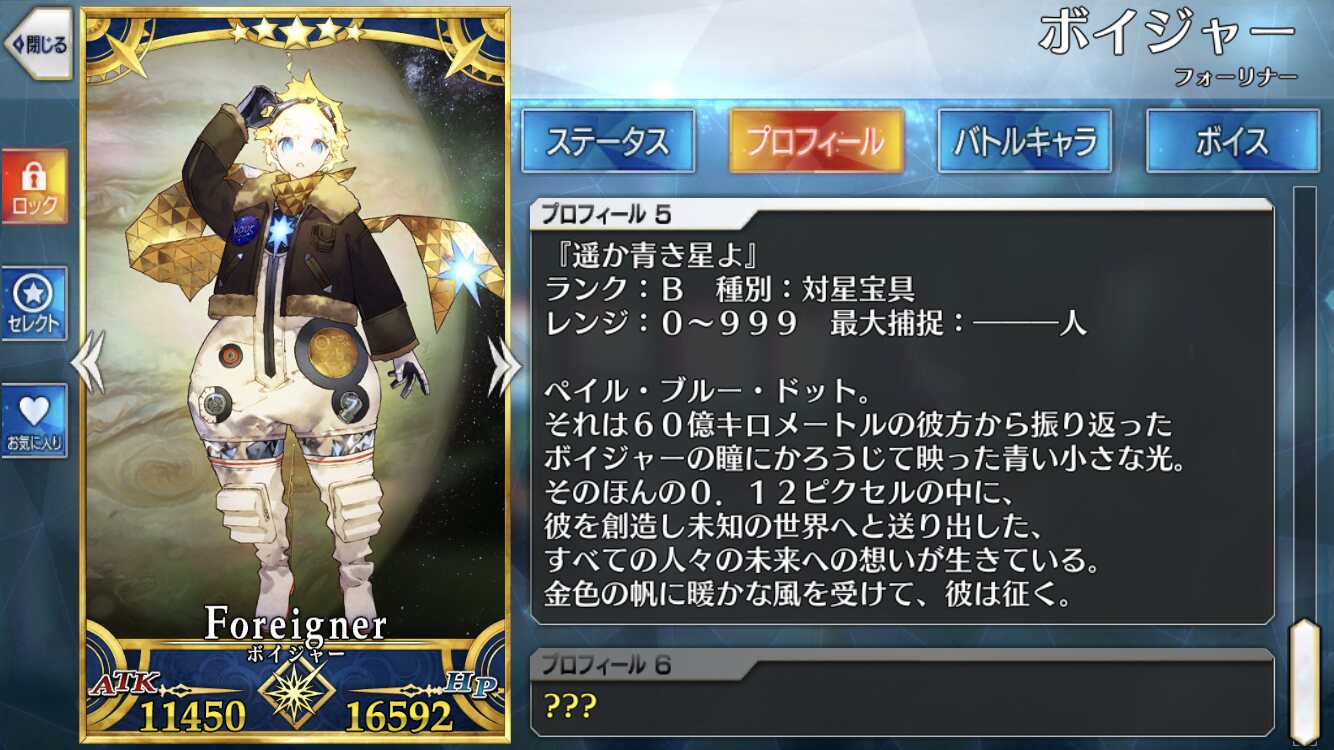Select the プロフィール tab
The image size is (1334, 750).
coord(816,141)
